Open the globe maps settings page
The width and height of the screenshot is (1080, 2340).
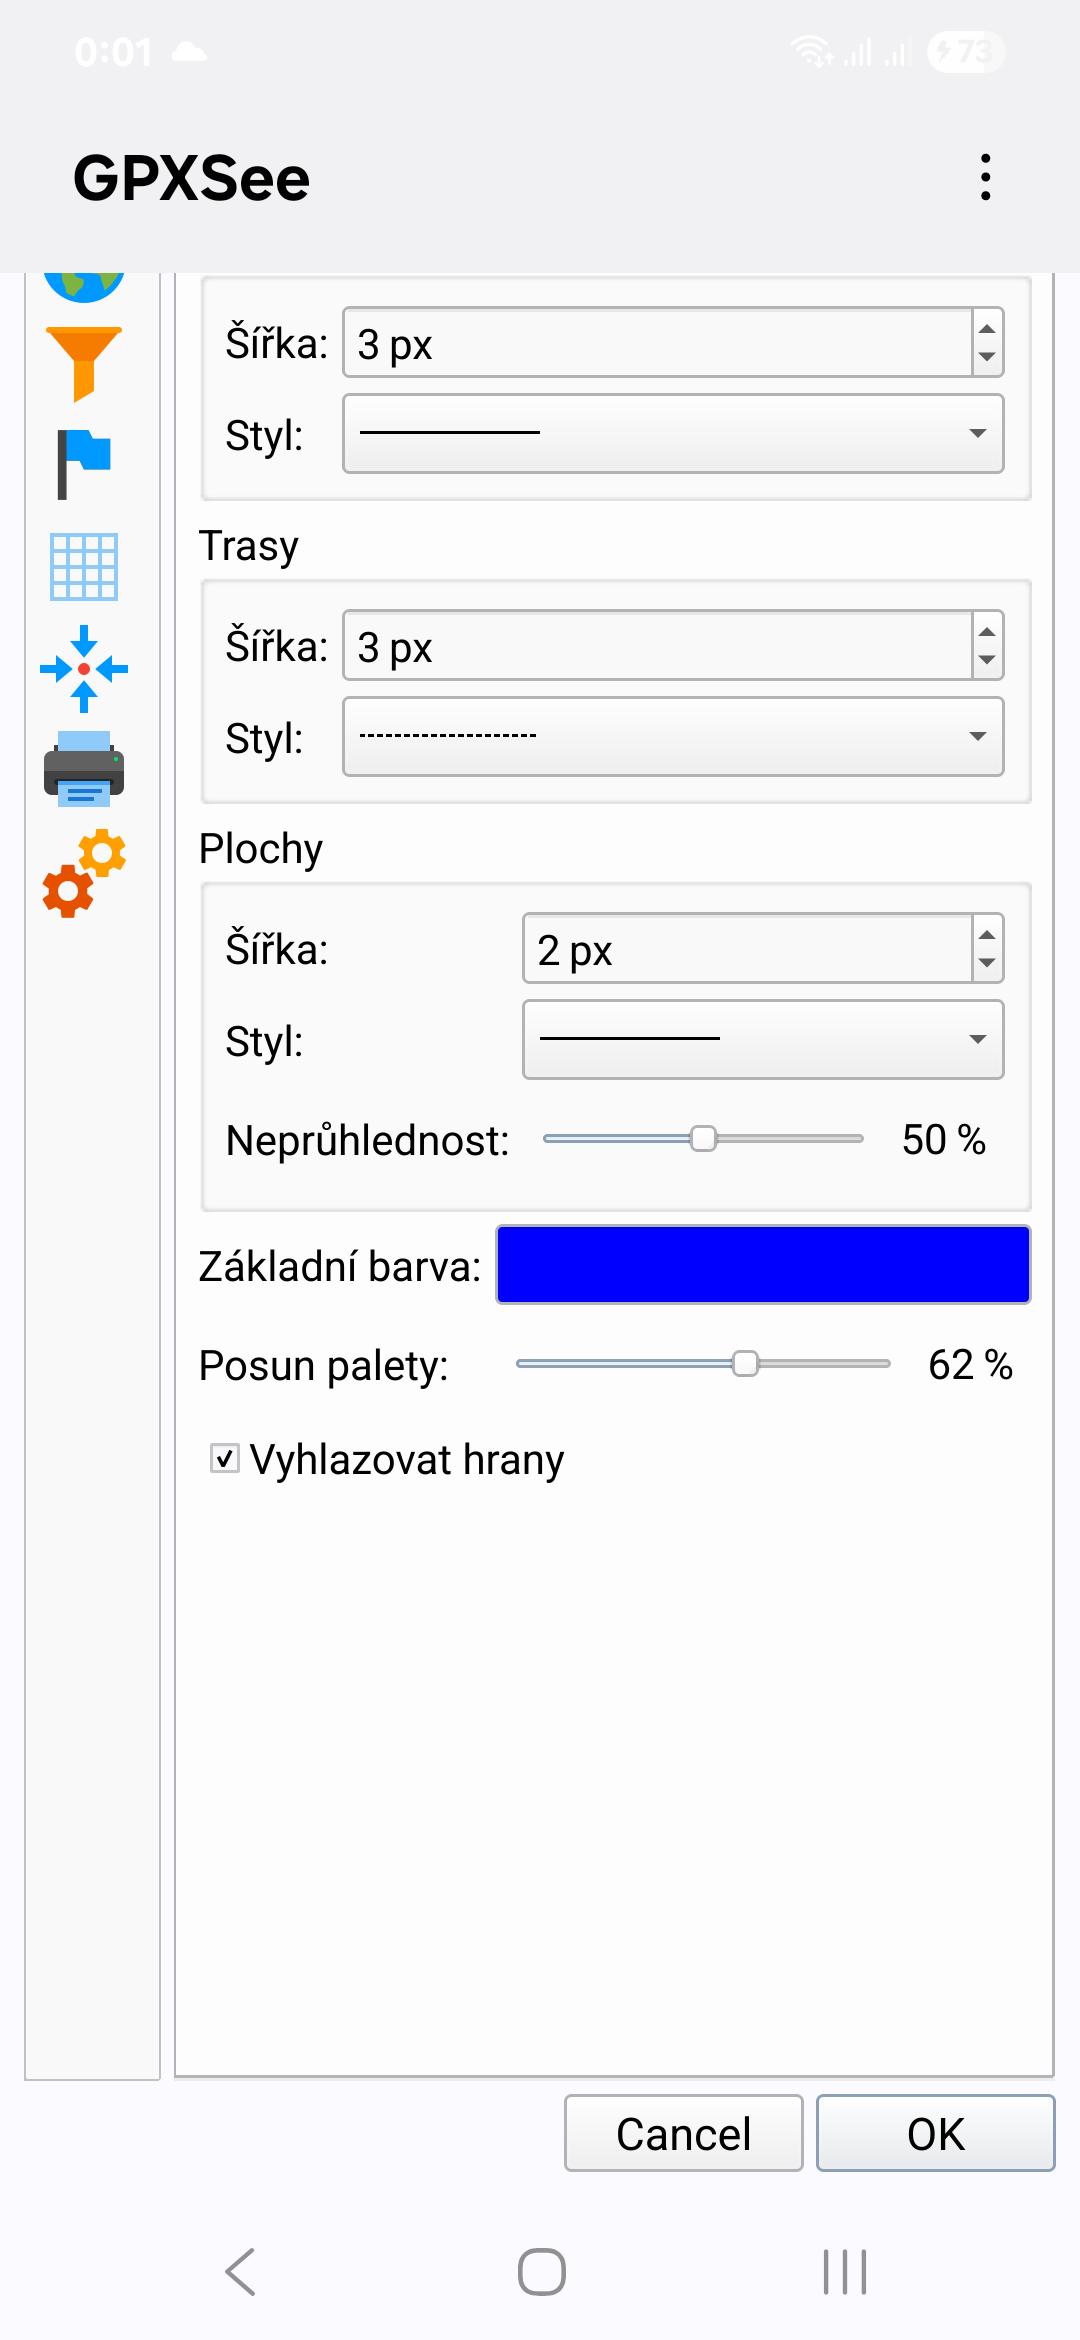coord(84,285)
